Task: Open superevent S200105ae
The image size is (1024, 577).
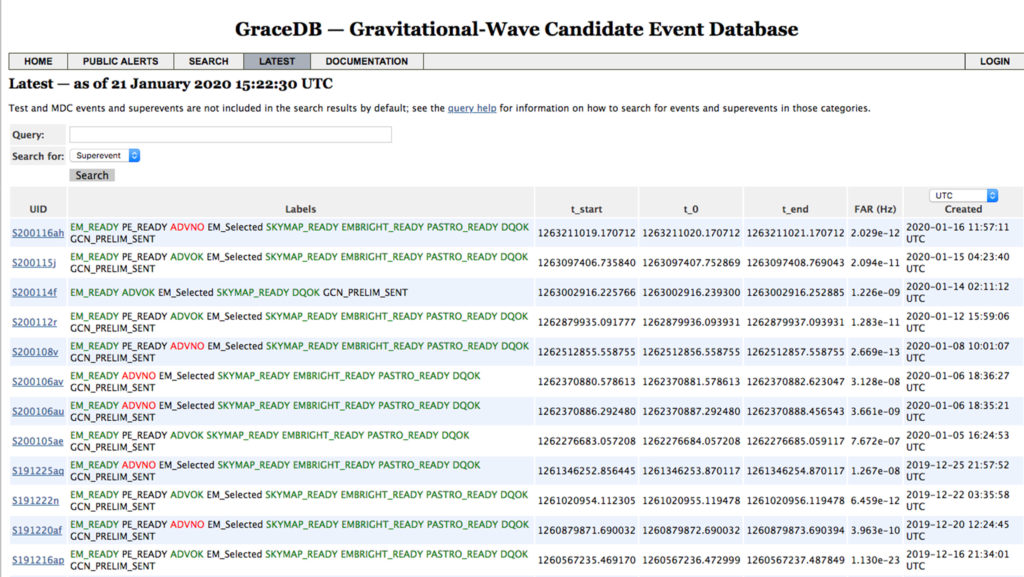Action: tap(38, 441)
